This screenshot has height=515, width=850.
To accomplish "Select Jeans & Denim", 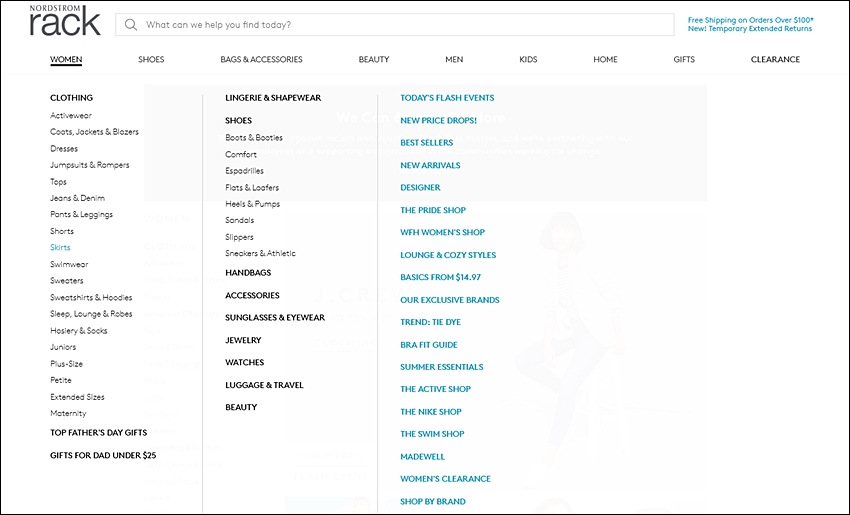I will pyautogui.click(x=78, y=198).
